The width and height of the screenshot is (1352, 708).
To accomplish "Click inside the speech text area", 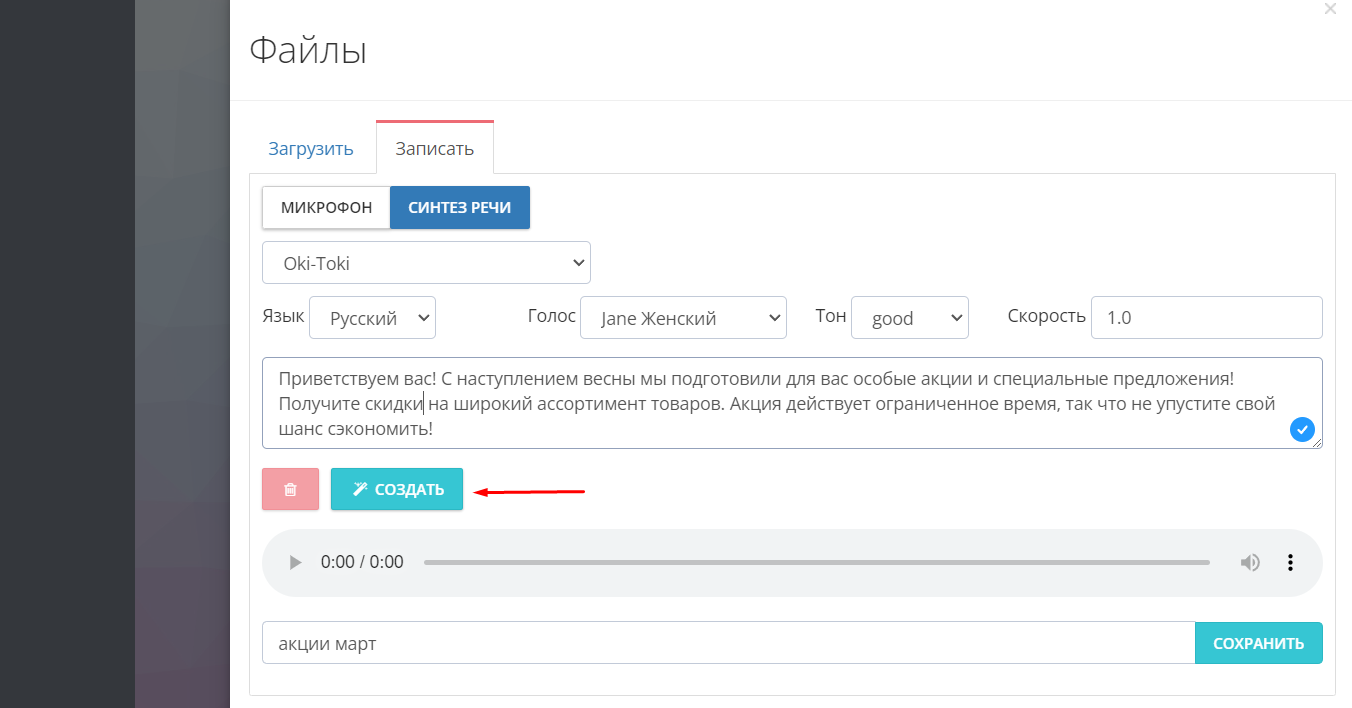I will click(792, 403).
